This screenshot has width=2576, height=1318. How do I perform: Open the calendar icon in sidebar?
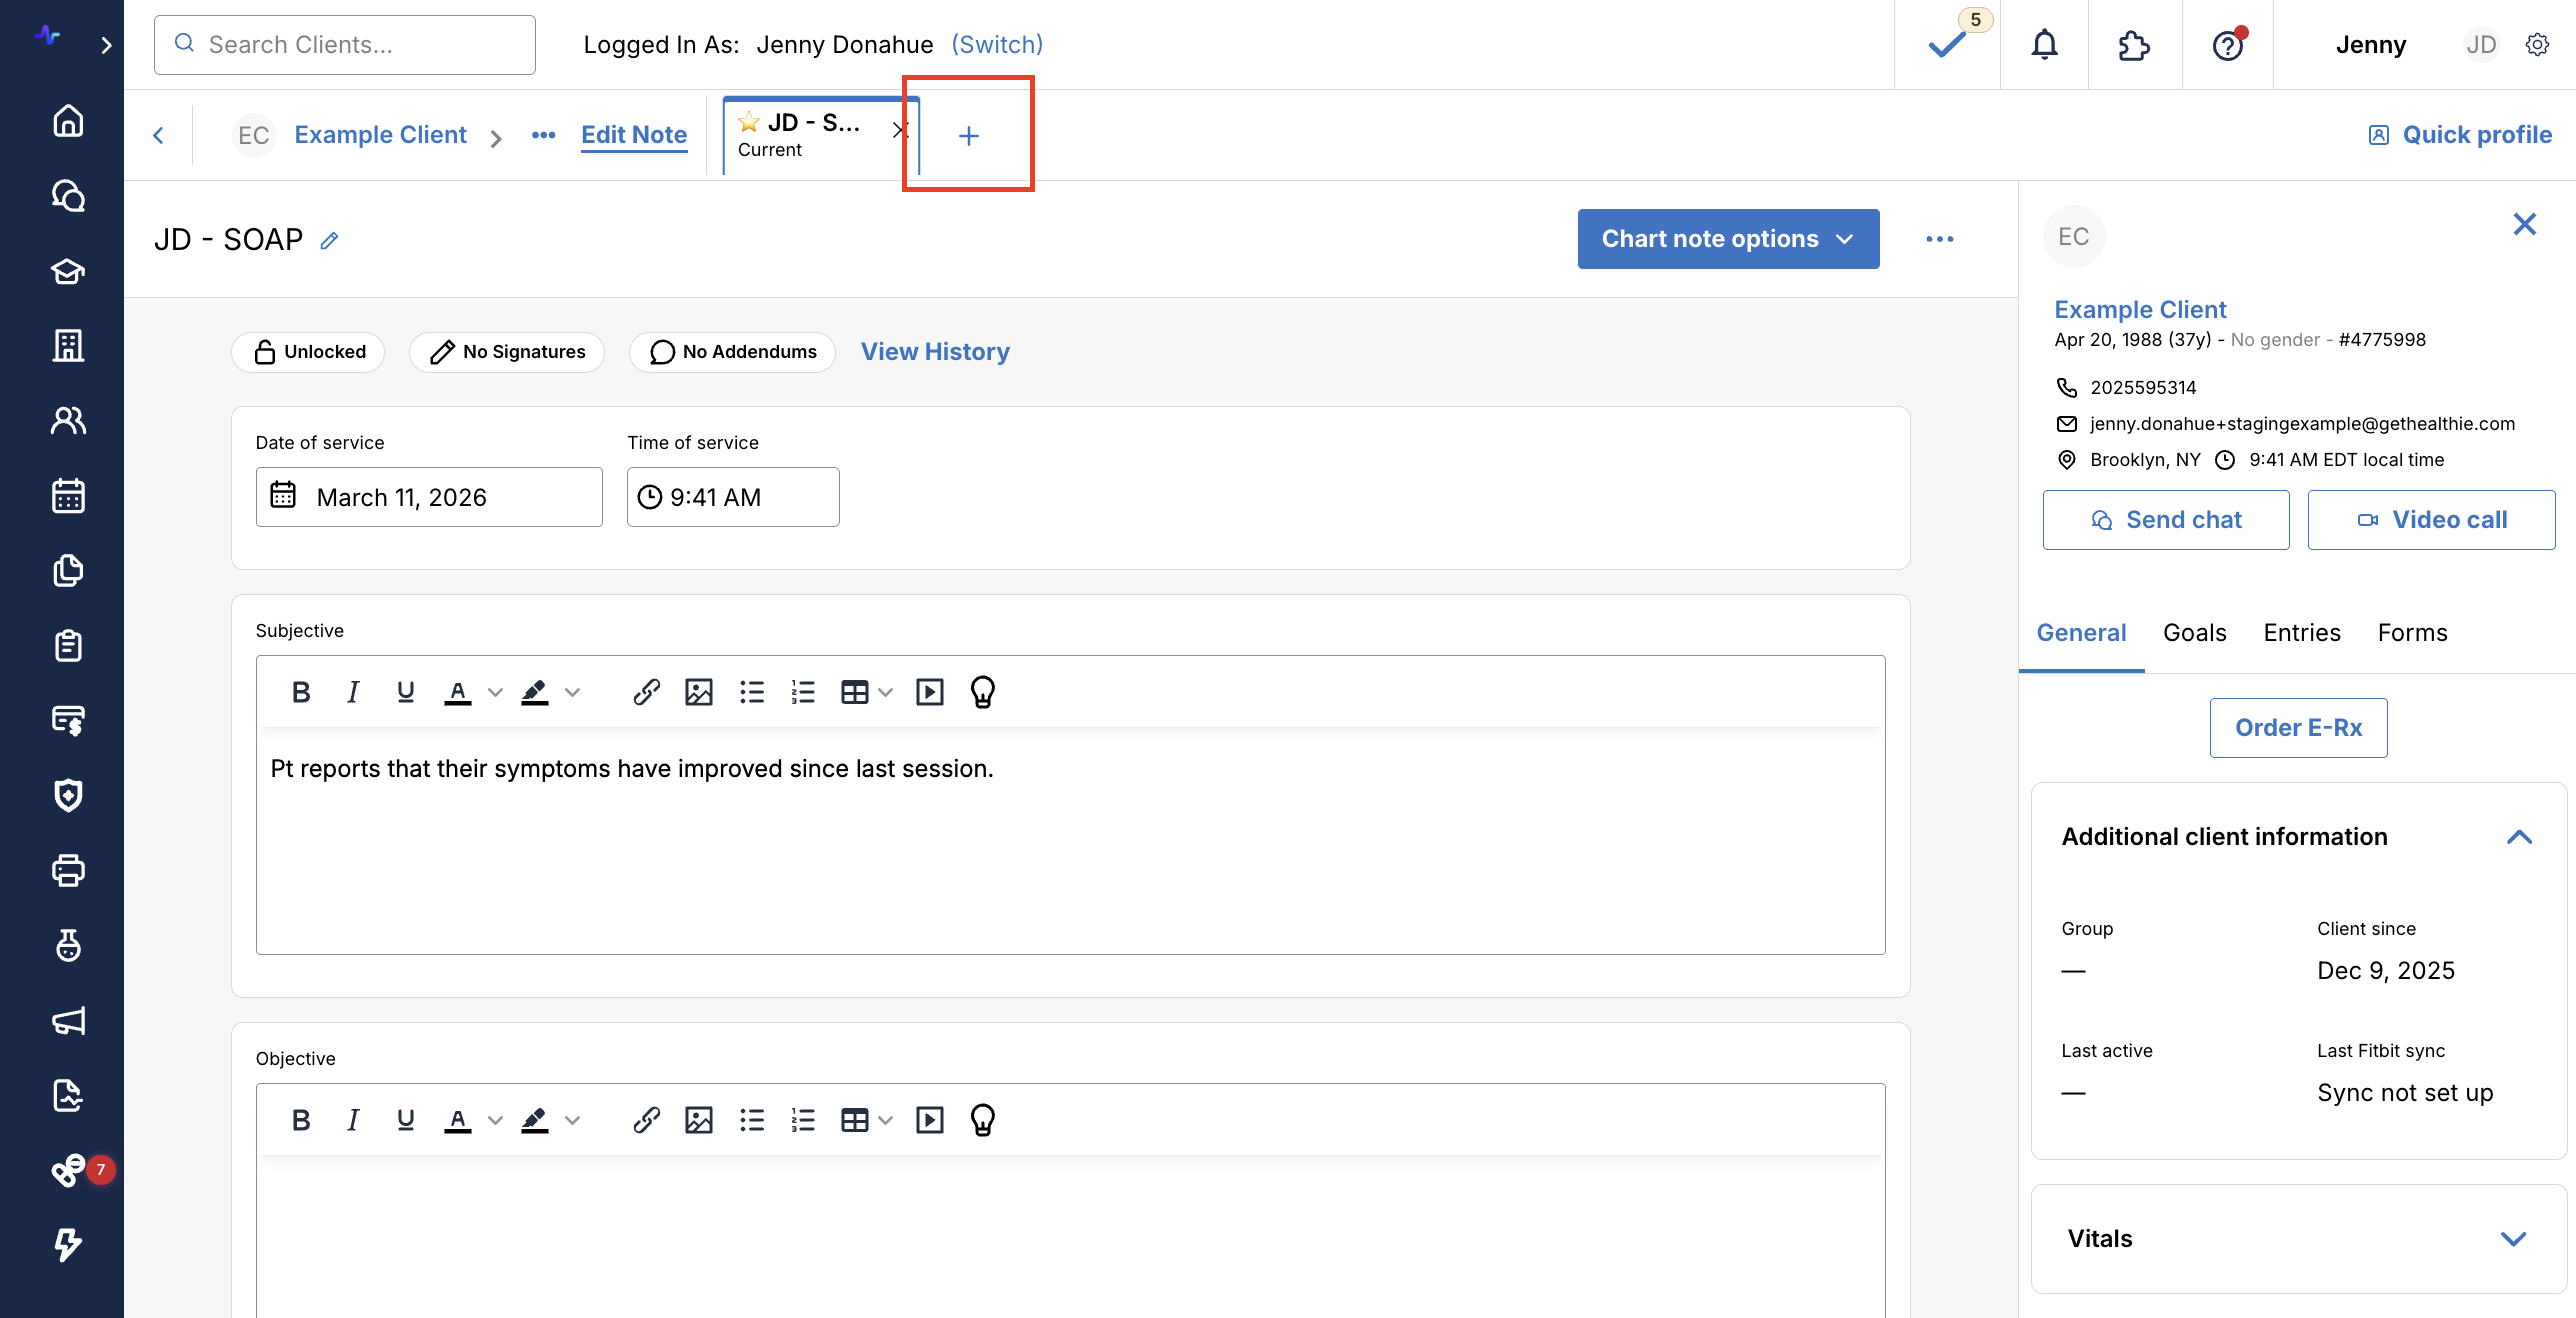point(68,495)
